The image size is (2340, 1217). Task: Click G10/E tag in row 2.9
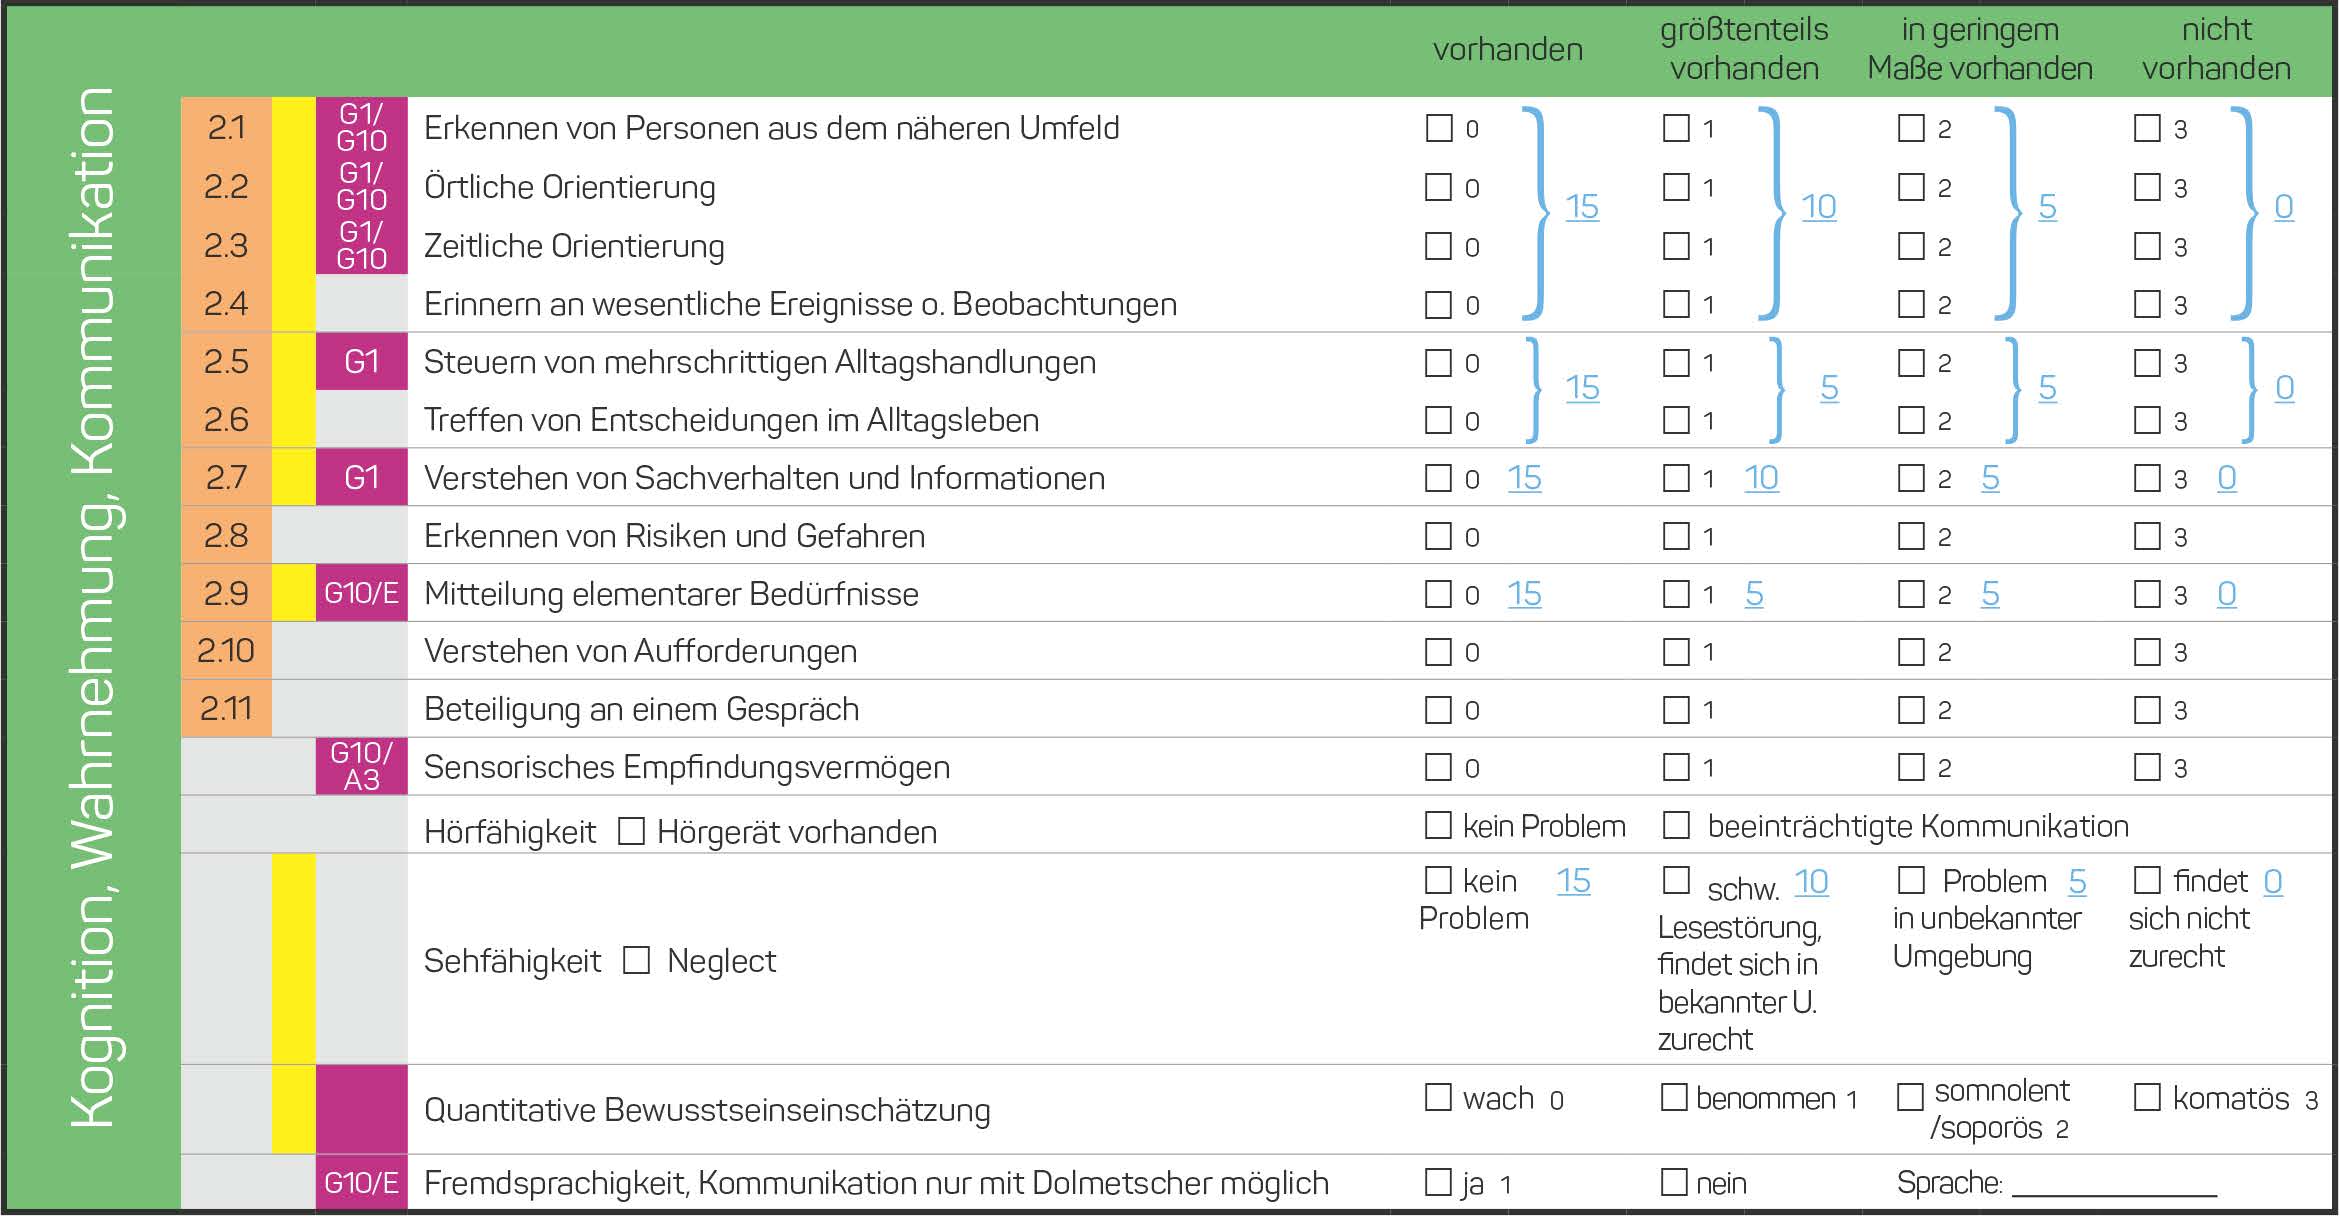(x=362, y=593)
